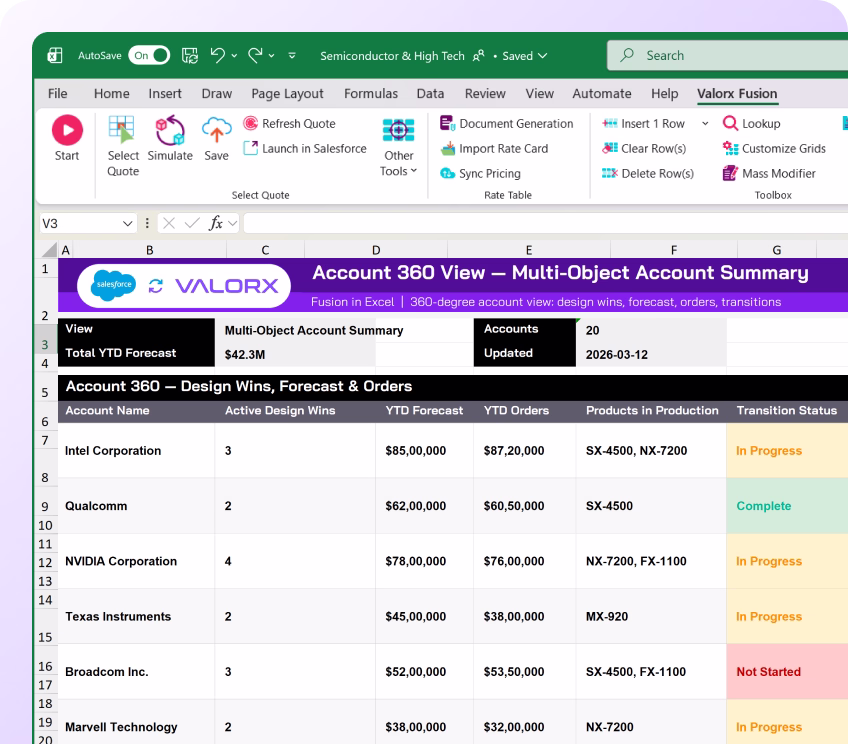
Task: Click the formula bar Enter checkmark icon
Action: (192, 223)
